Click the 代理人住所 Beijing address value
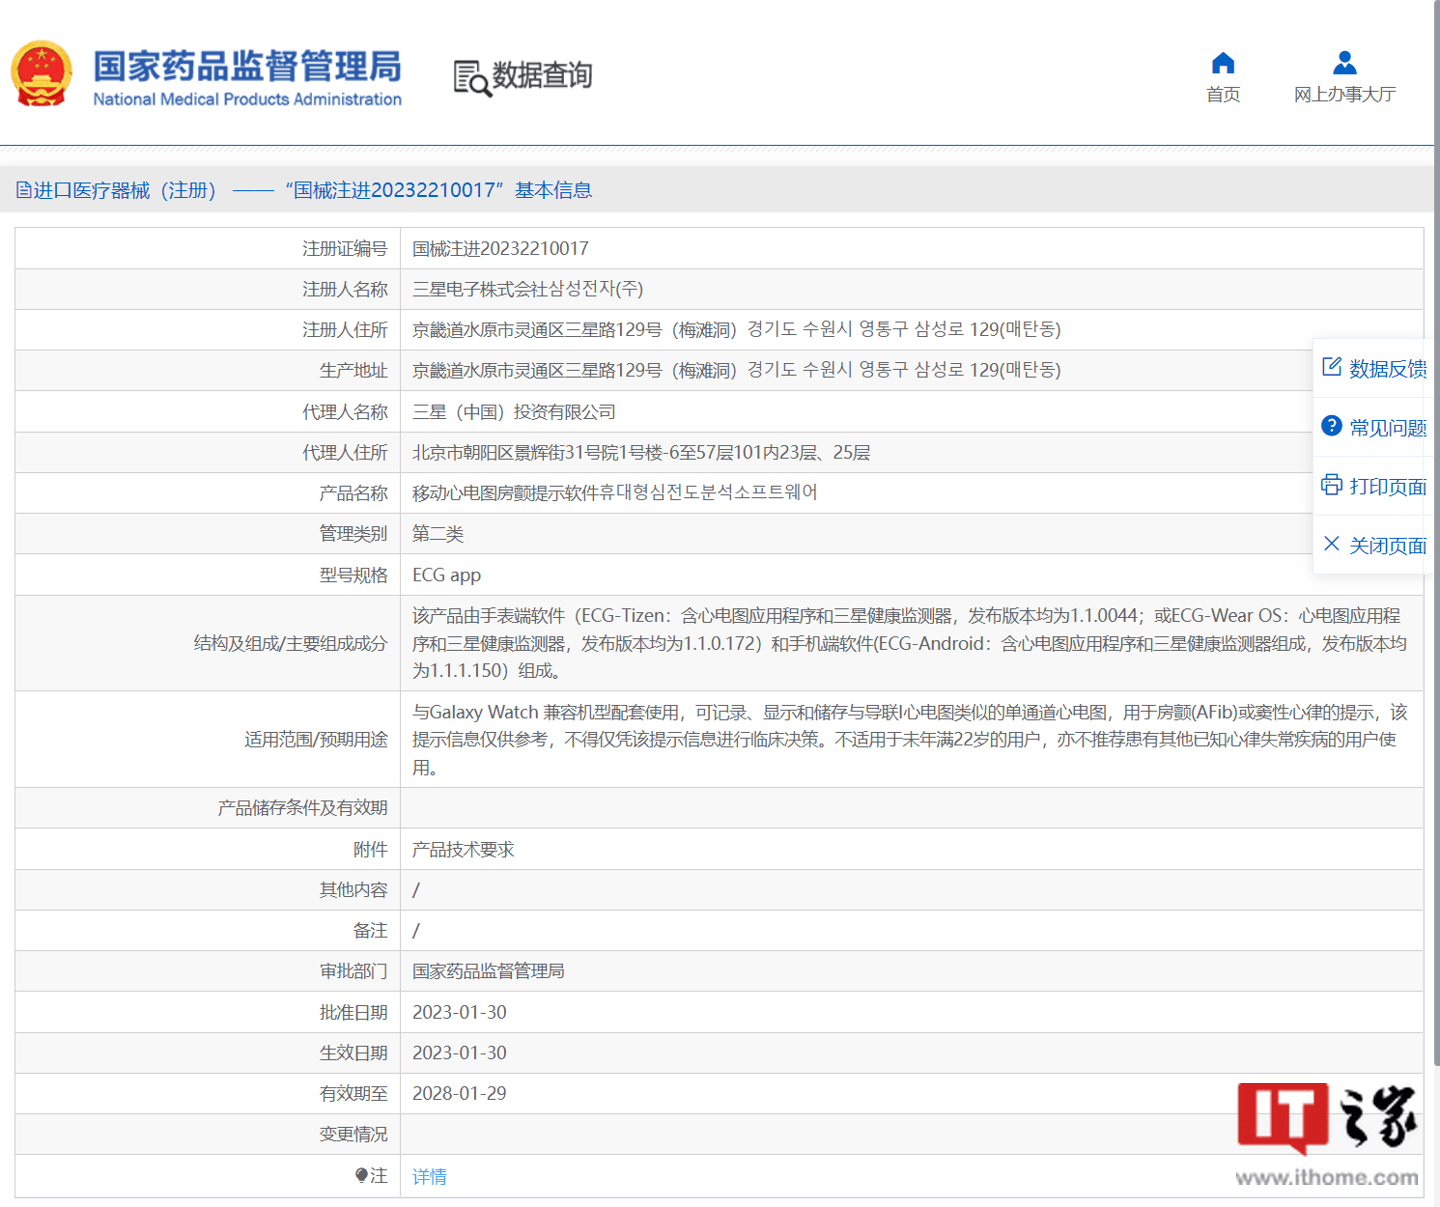Viewport: 1440px width, 1207px height. pyautogui.click(x=641, y=452)
